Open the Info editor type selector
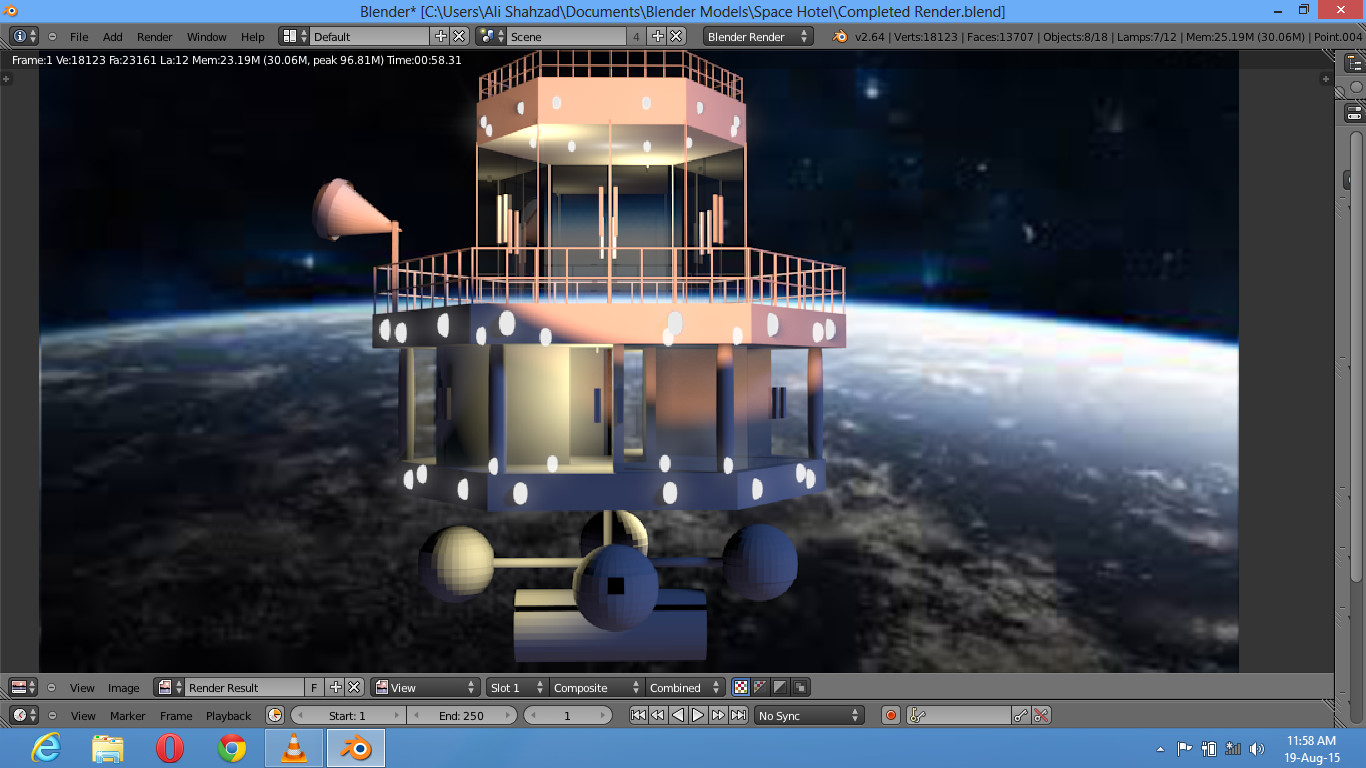Screen dimensions: 1366x768 pyautogui.click(x=24, y=36)
